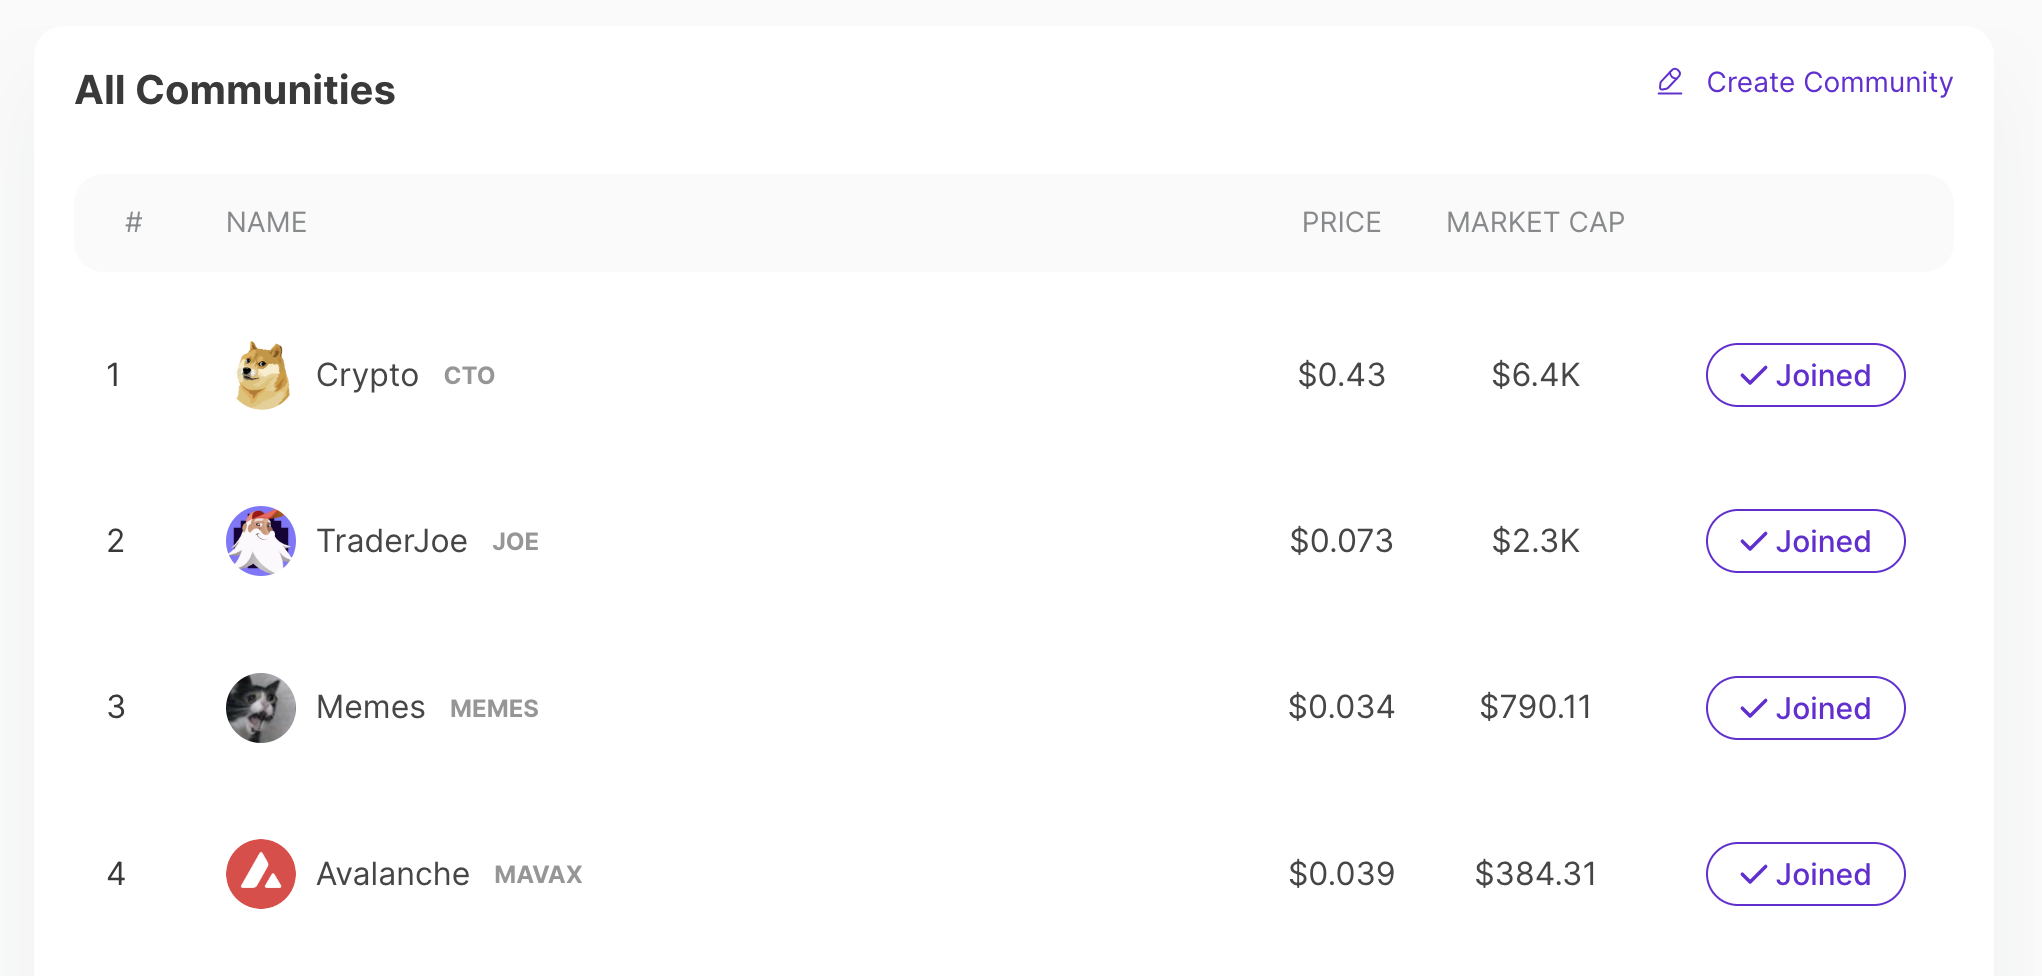Click the MAVAX ticker label

538,875
